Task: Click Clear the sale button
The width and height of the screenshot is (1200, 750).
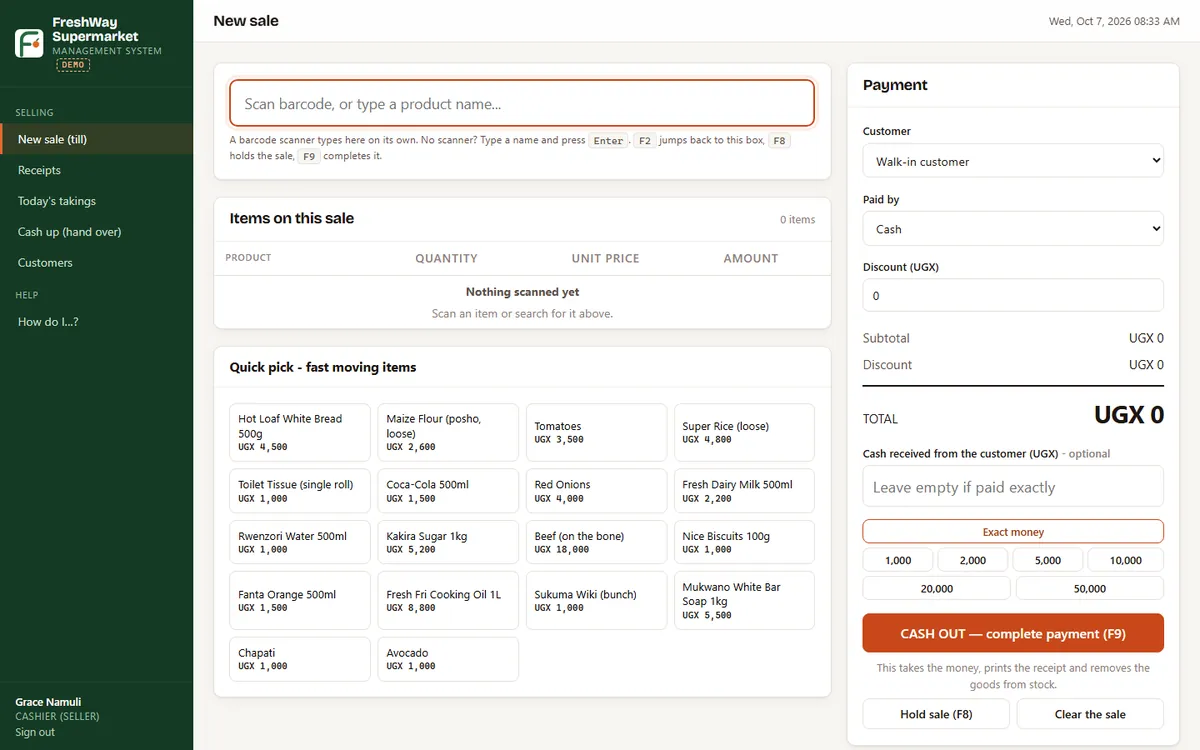Action: click(x=1090, y=714)
